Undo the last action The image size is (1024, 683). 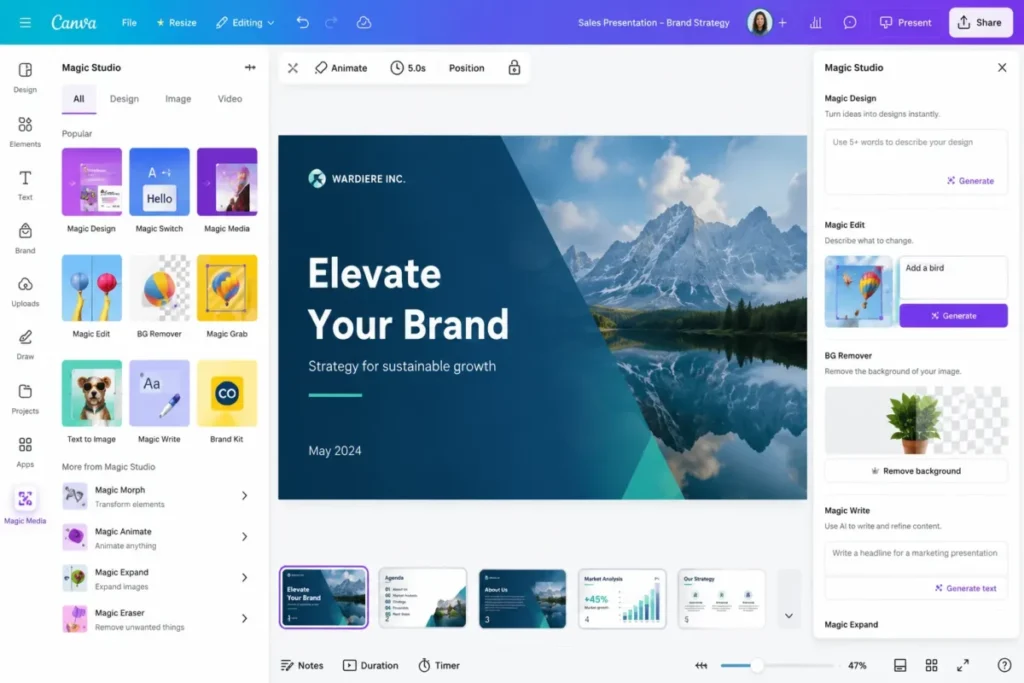(302, 23)
